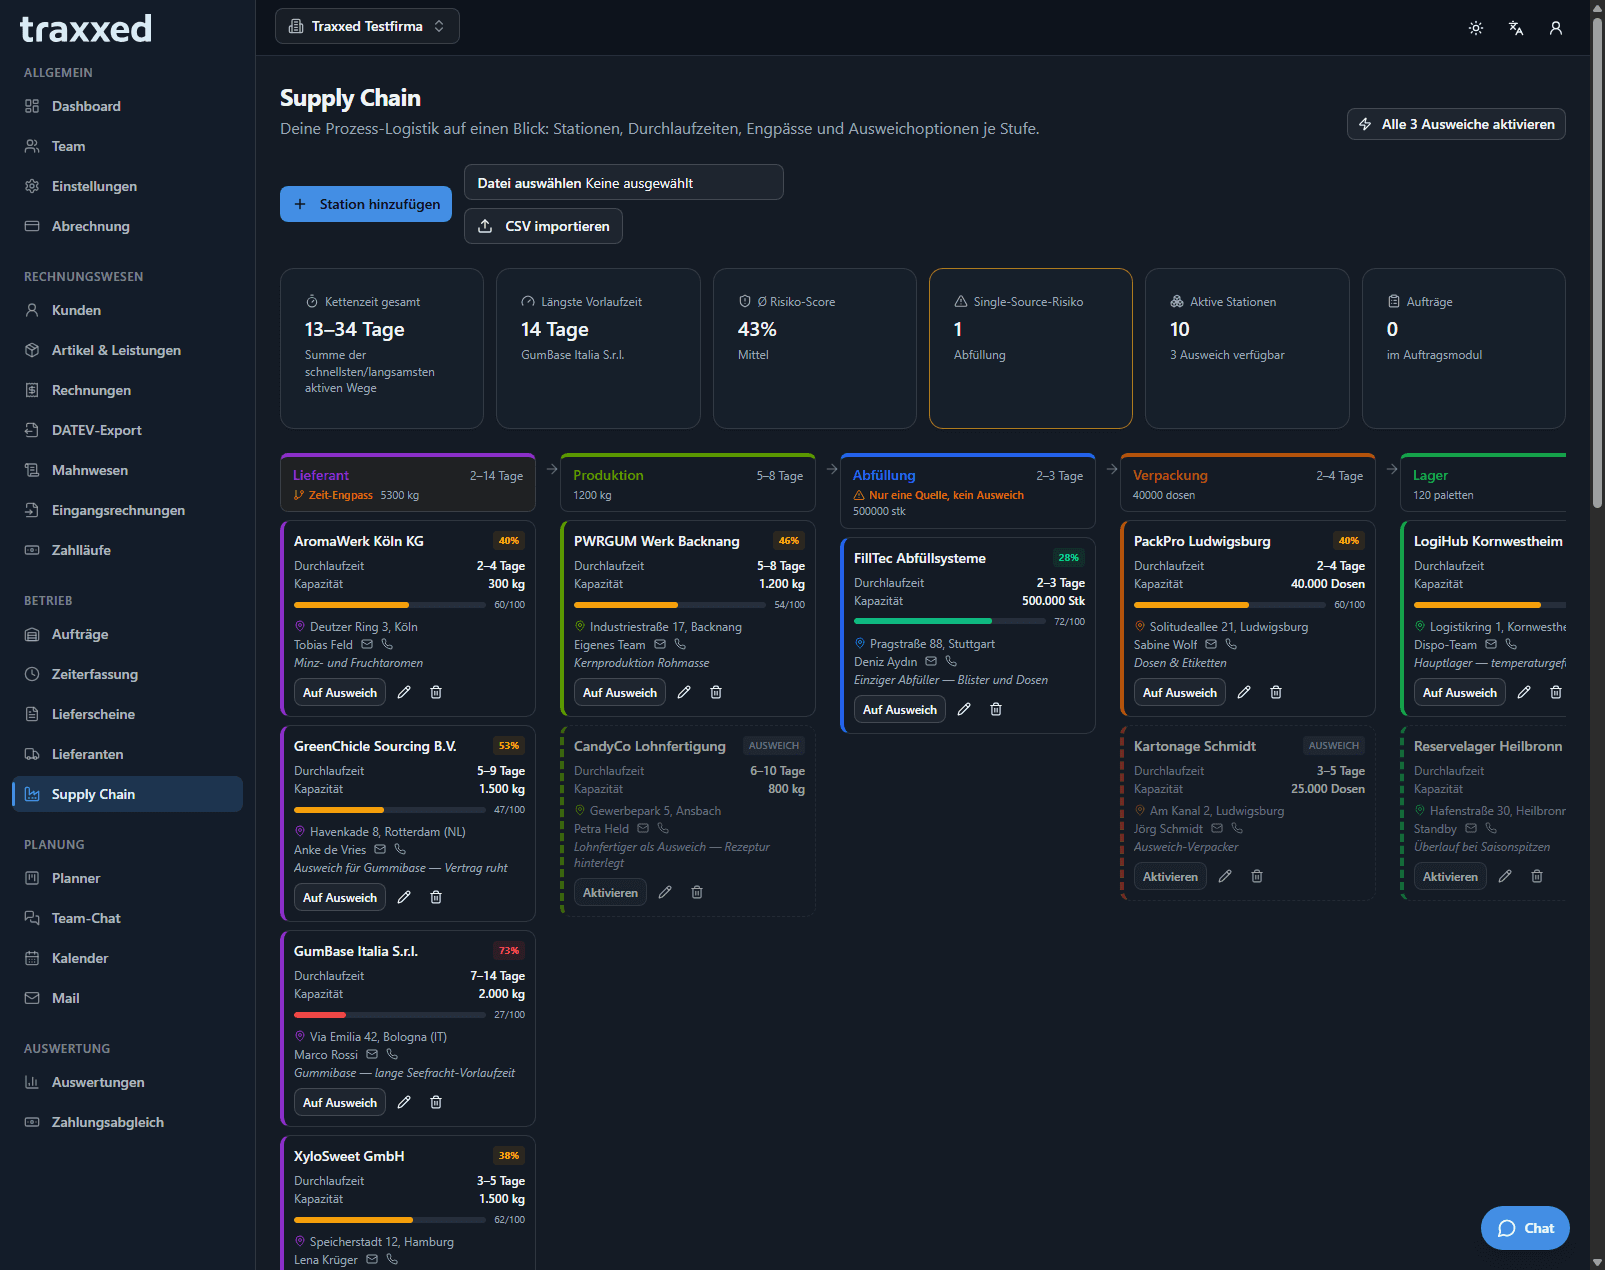
Task: Open the user profile icon
Action: tap(1556, 28)
